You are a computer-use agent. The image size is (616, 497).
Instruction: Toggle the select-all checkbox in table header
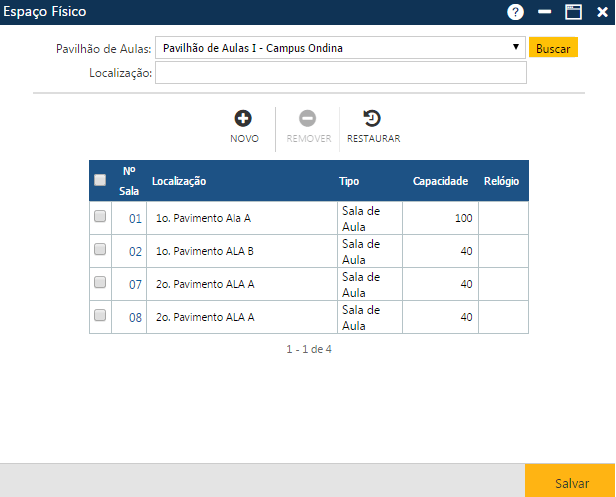100,181
